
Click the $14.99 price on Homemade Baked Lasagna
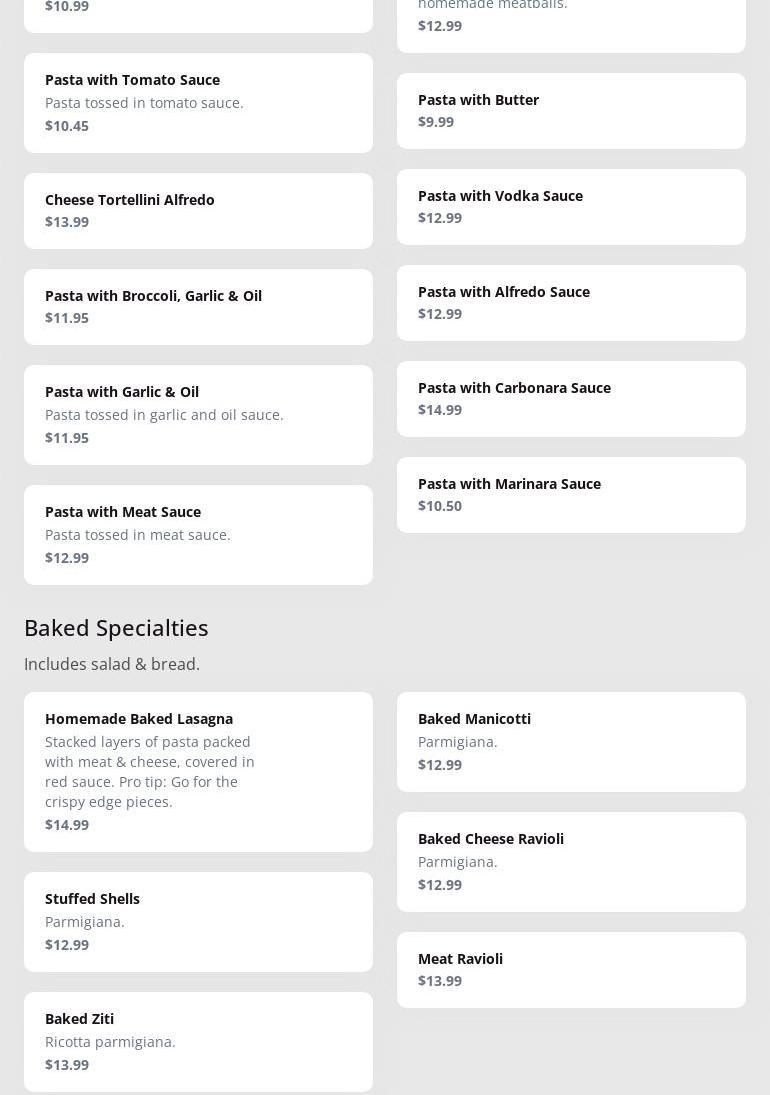tap(67, 825)
